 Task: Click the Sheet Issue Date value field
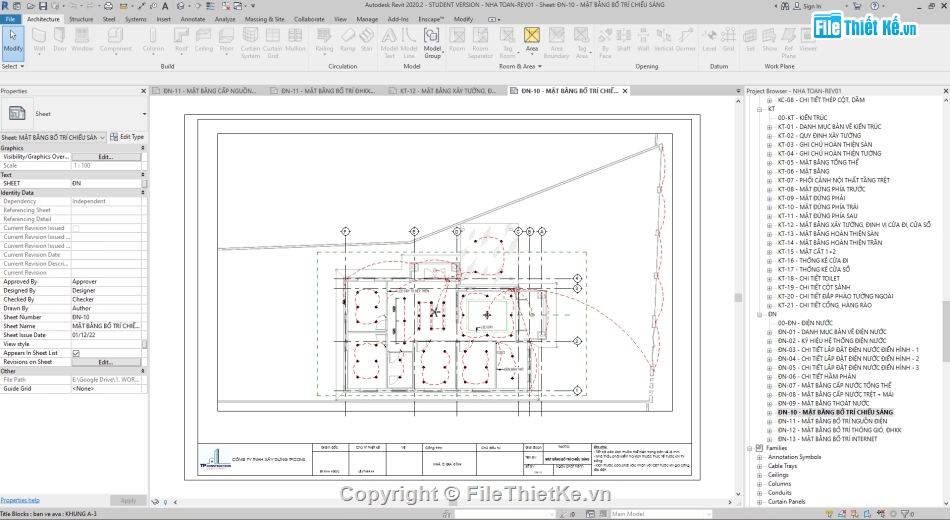click(x=107, y=335)
